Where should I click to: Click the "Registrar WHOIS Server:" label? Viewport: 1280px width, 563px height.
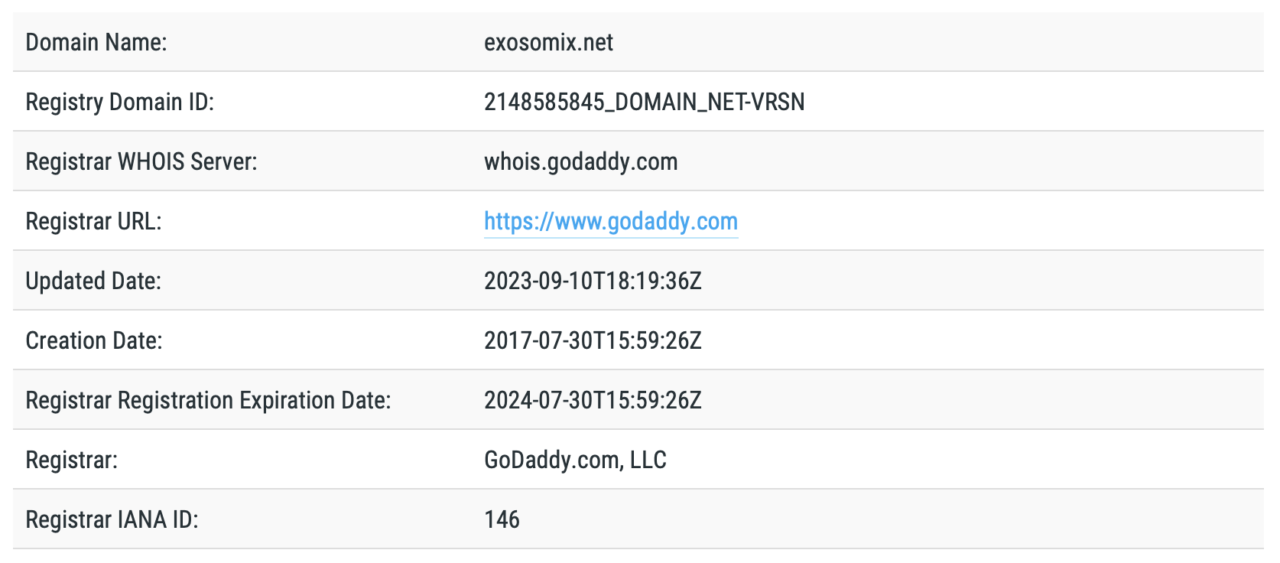point(141,161)
